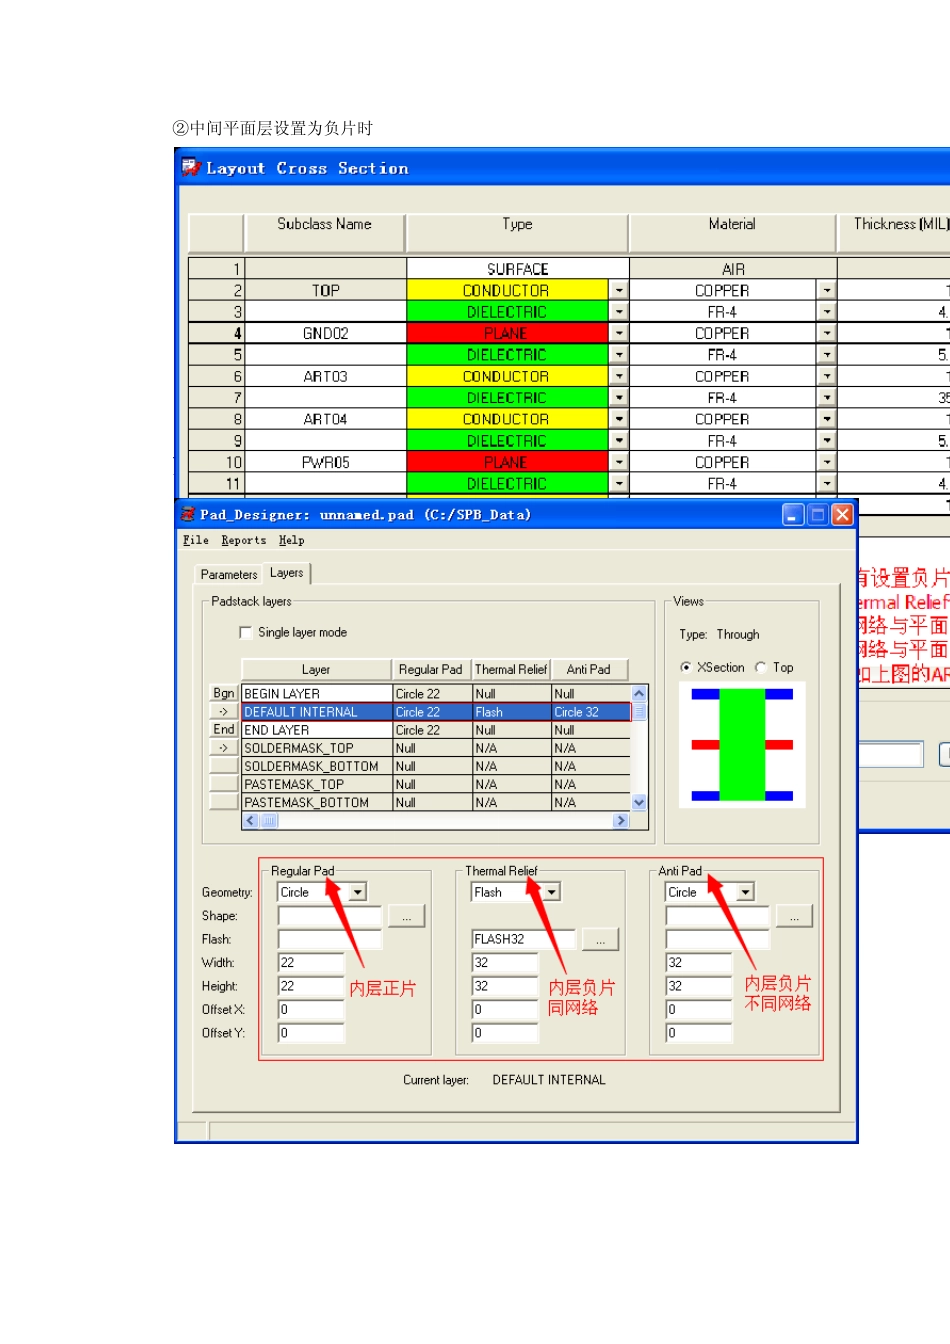Click the Regular Pad Height field
Screen dimensions: 950x1344
[310, 987]
